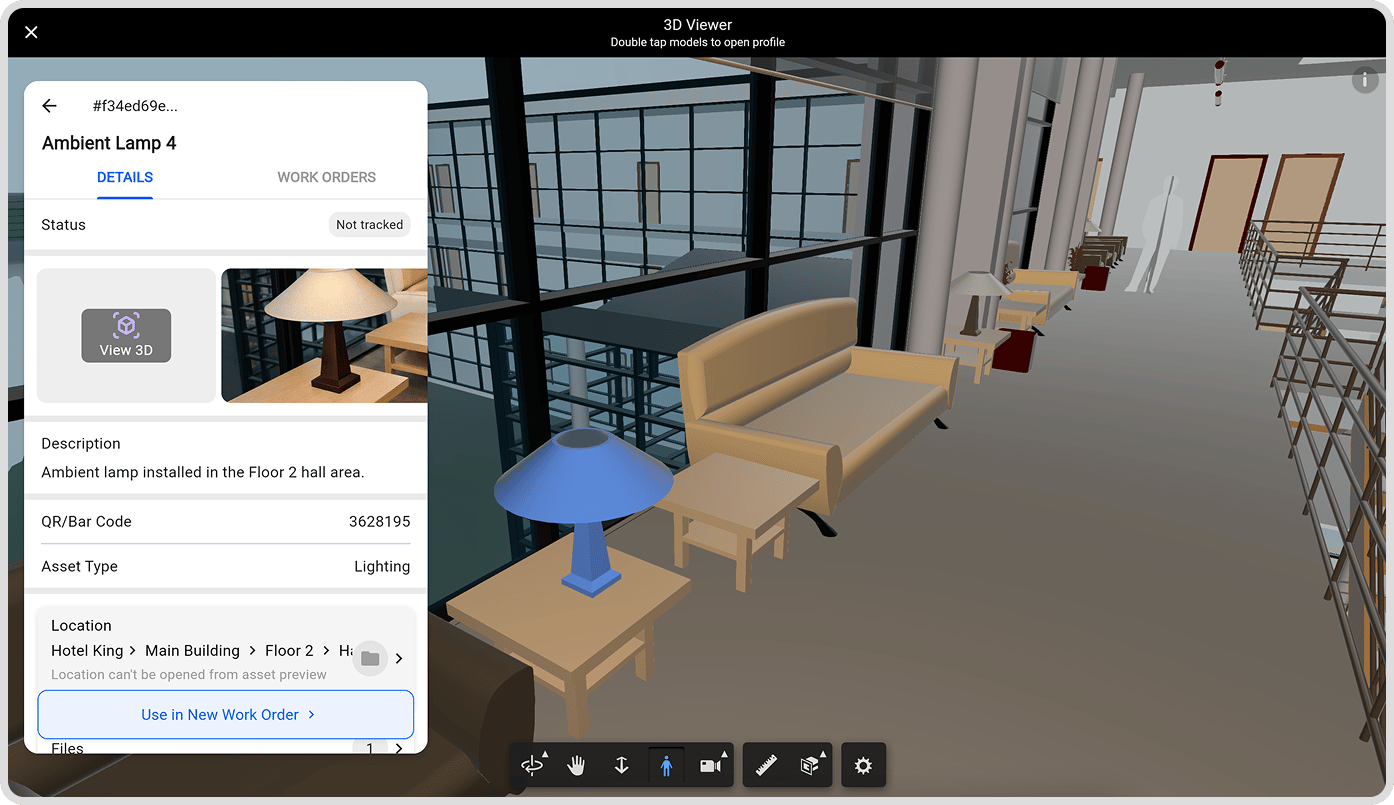1394x805 pixels.
Task: Select the ruler measure tool
Action: [767, 766]
